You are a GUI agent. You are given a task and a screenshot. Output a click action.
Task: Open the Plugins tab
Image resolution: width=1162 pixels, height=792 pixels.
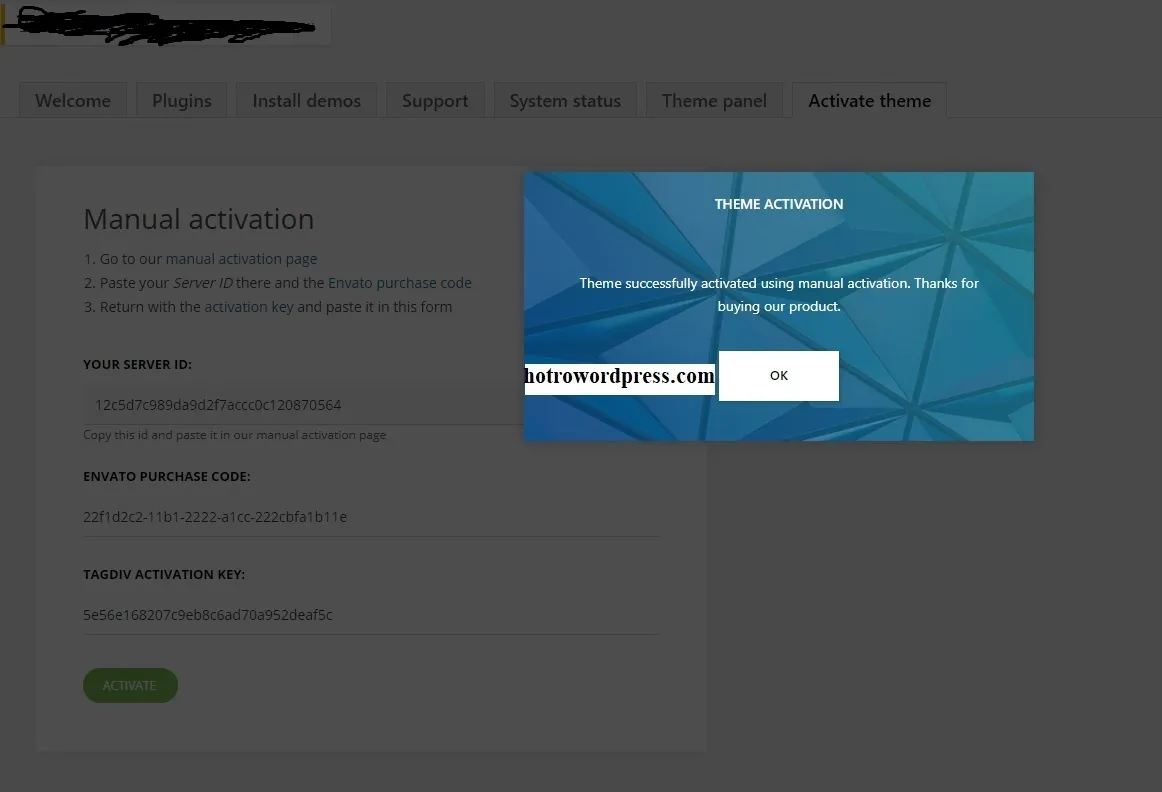(x=181, y=100)
